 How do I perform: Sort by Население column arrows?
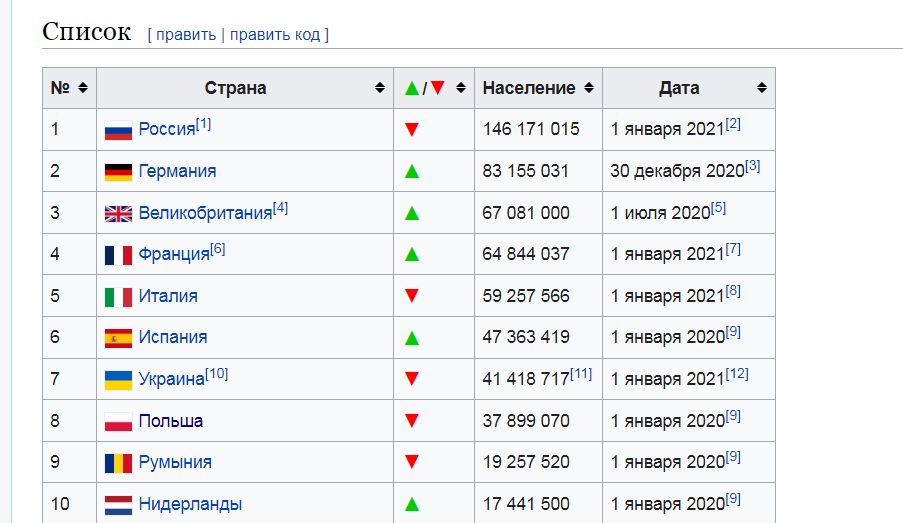tap(589, 88)
